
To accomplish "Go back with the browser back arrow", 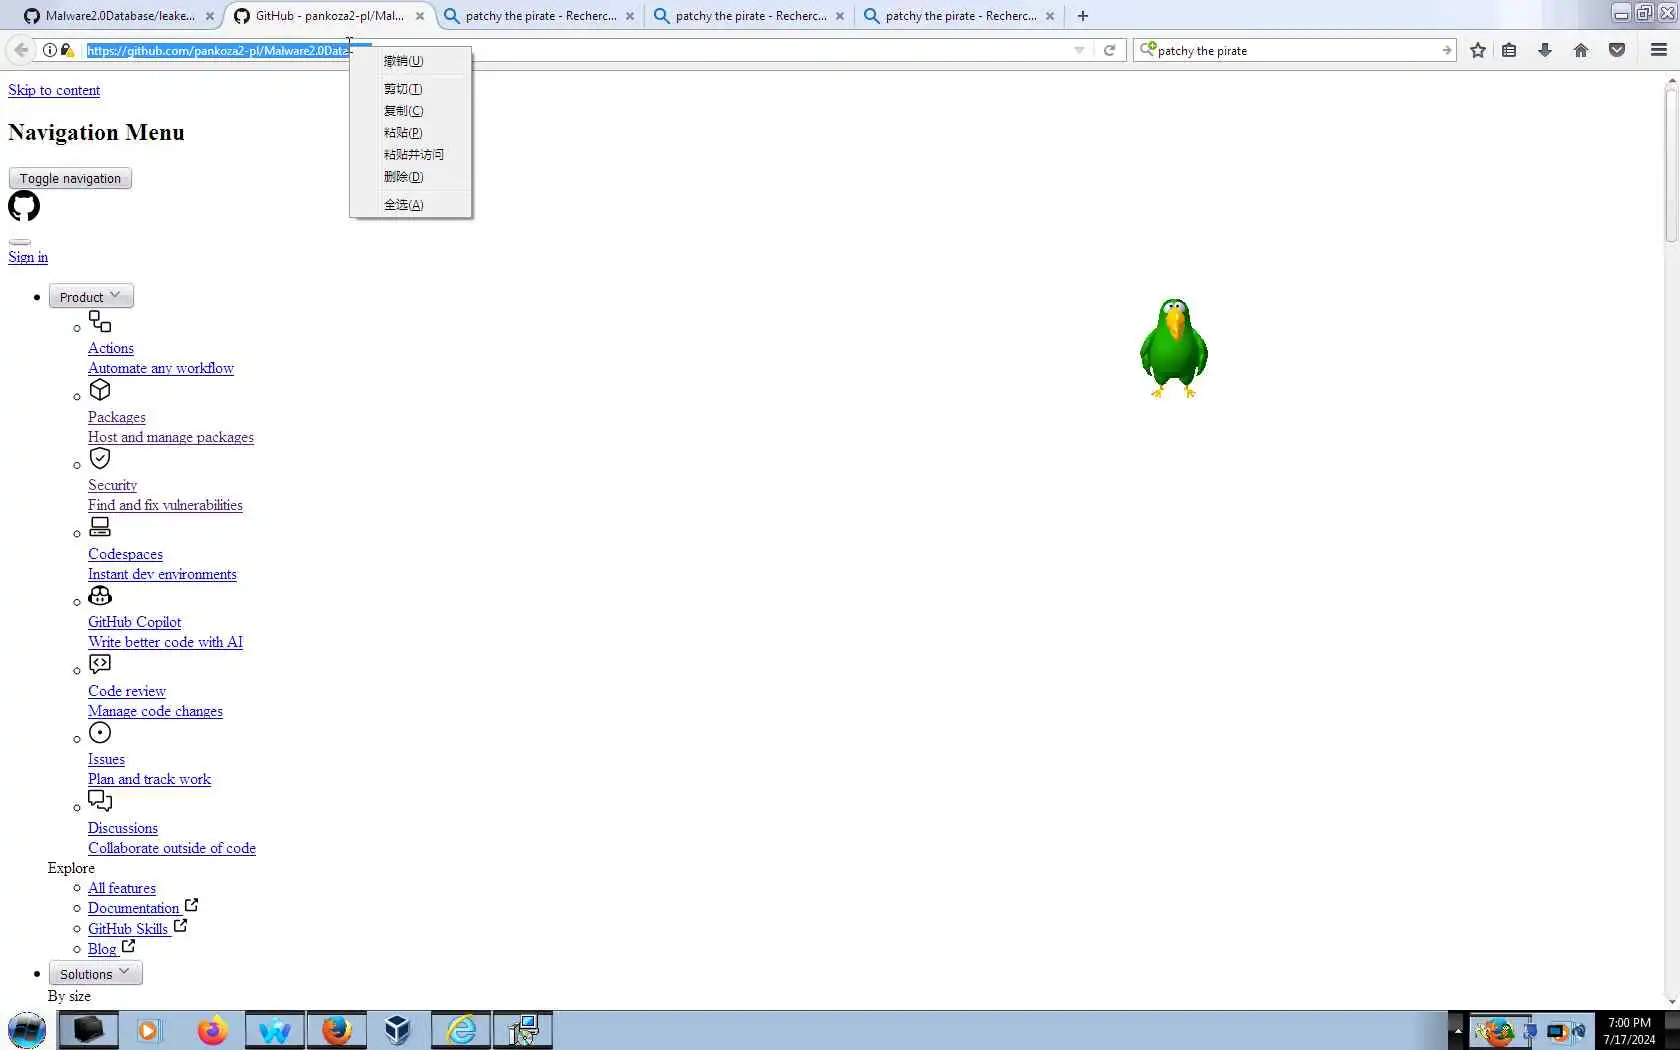I will coord(21,50).
